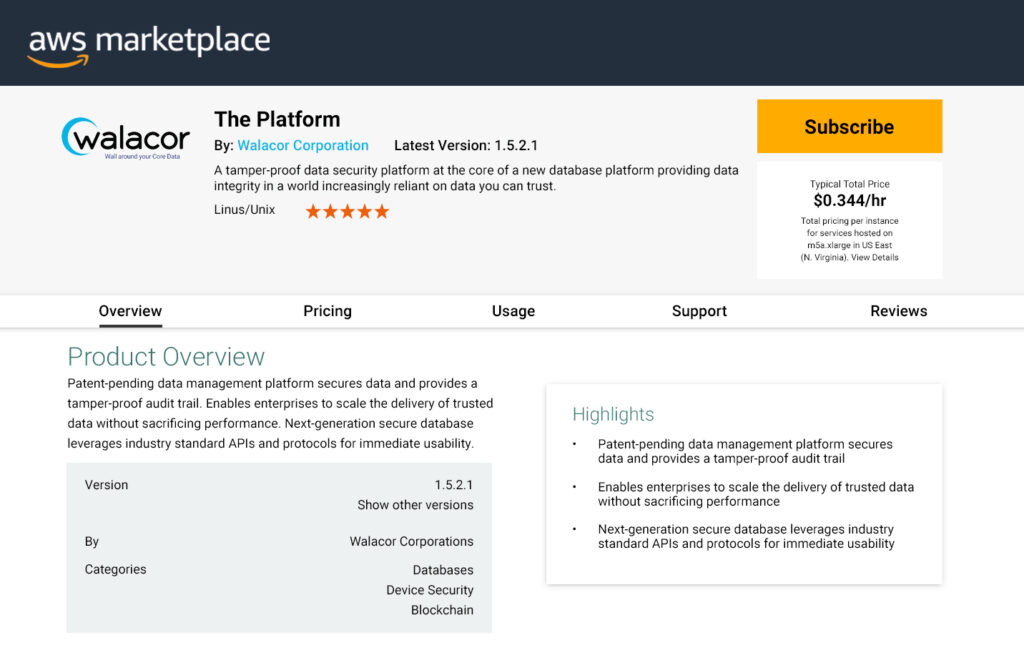
Task: Select the Overview tab
Action: point(130,311)
